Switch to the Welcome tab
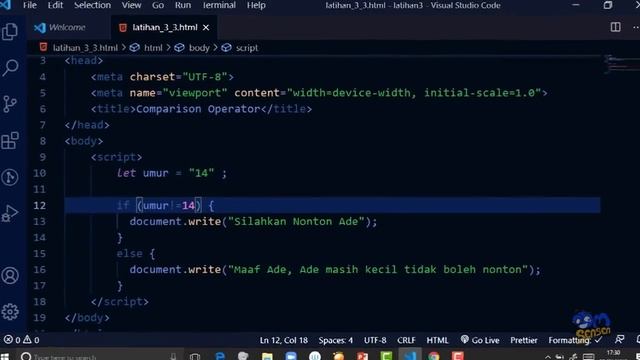The height and width of the screenshot is (360, 640). click(69, 27)
